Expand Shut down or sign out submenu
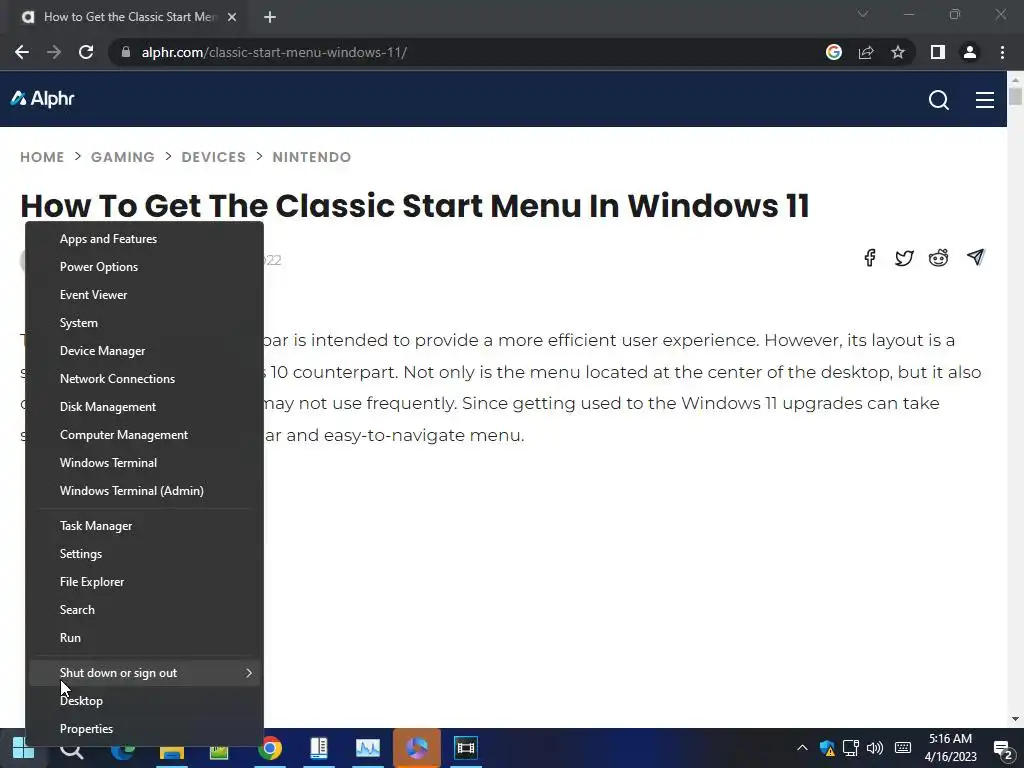The width and height of the screenshot is (1024, 768). point(144,673)
